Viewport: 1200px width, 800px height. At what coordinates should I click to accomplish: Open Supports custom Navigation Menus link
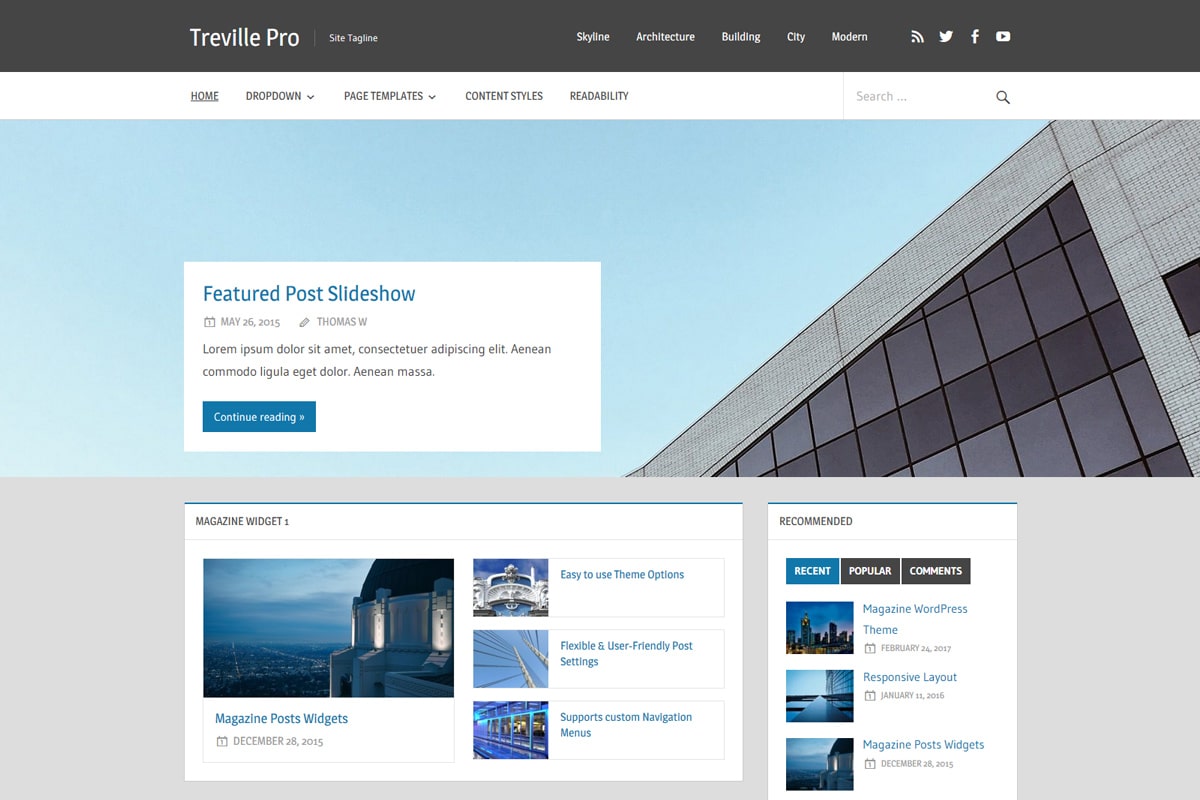[x=626, y=725]
